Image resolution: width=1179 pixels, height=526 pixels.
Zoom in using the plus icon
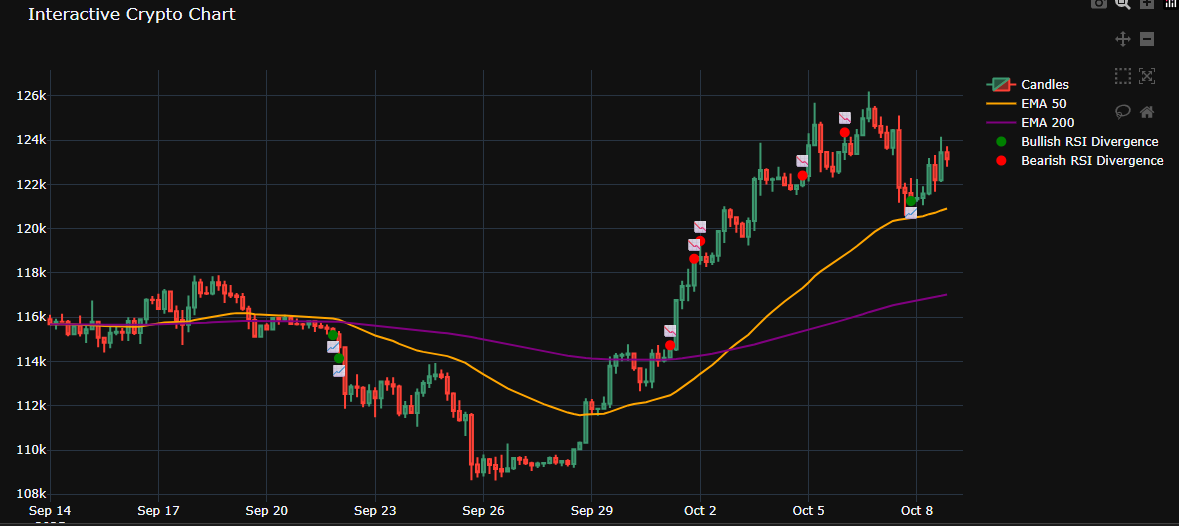click(1147, 4)
